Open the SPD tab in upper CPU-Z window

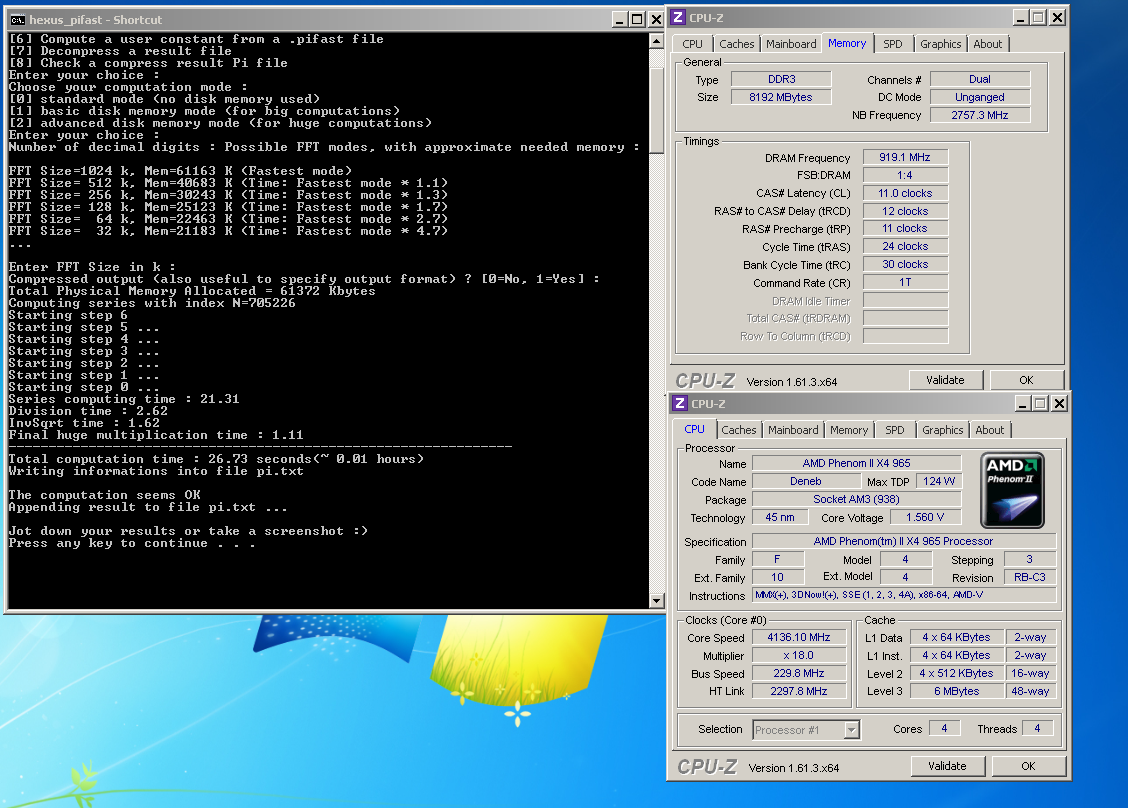pos(893,44)
